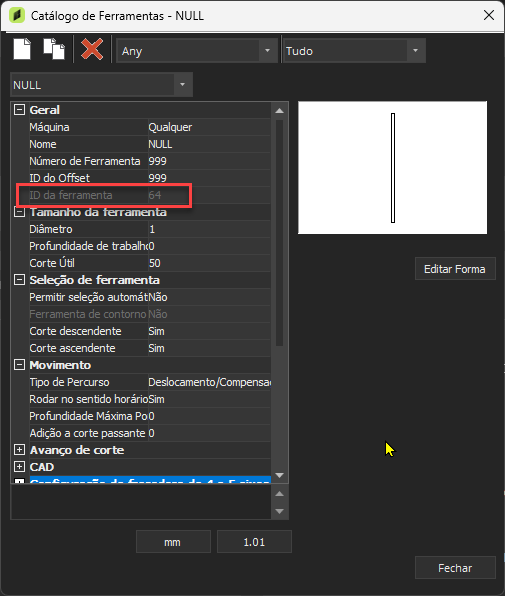Click the Corte Útil label
This screenshot has width=505, height=596.
pyautogui.click(x=52, y=263)
